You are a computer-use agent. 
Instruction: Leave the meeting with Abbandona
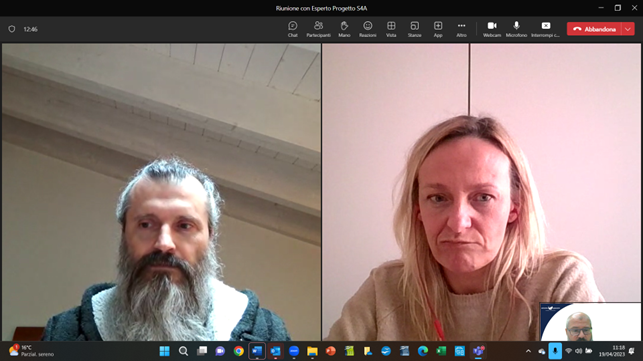[595, 29]
